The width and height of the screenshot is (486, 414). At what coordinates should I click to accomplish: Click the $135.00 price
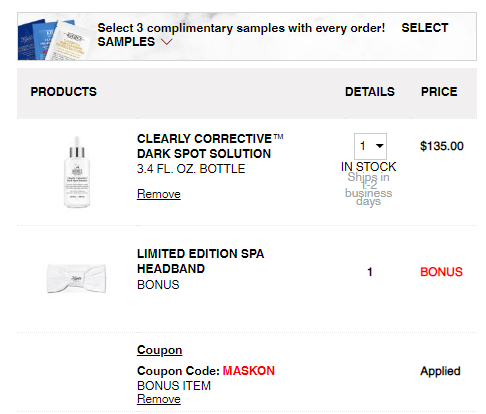[442, 146]
